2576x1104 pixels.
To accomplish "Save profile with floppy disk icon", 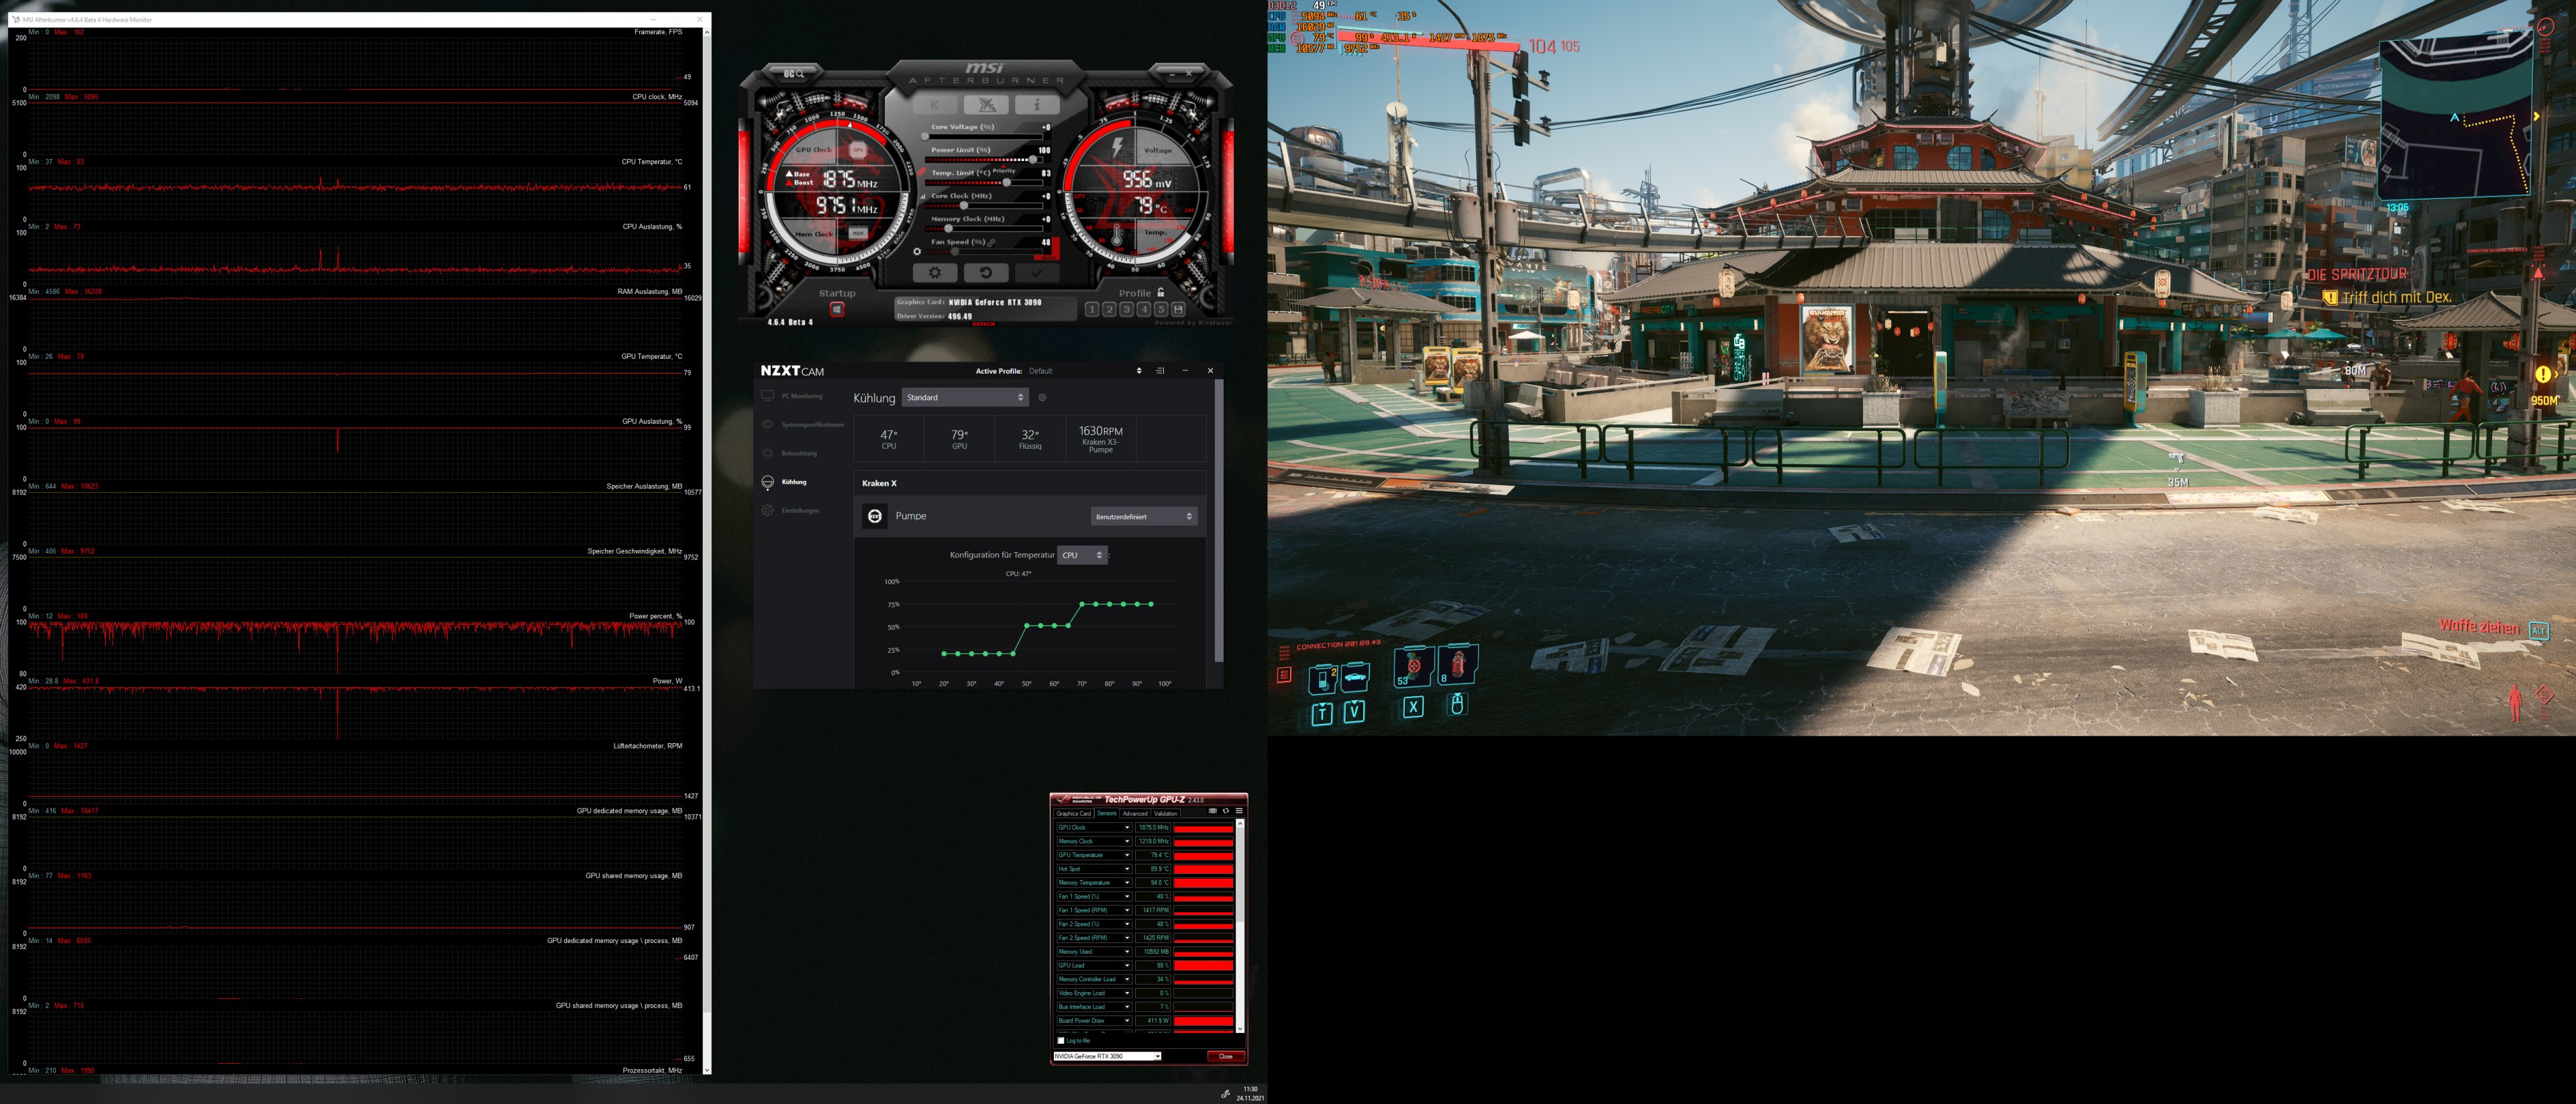I will pyautogui.click(x=1178, y=310).
